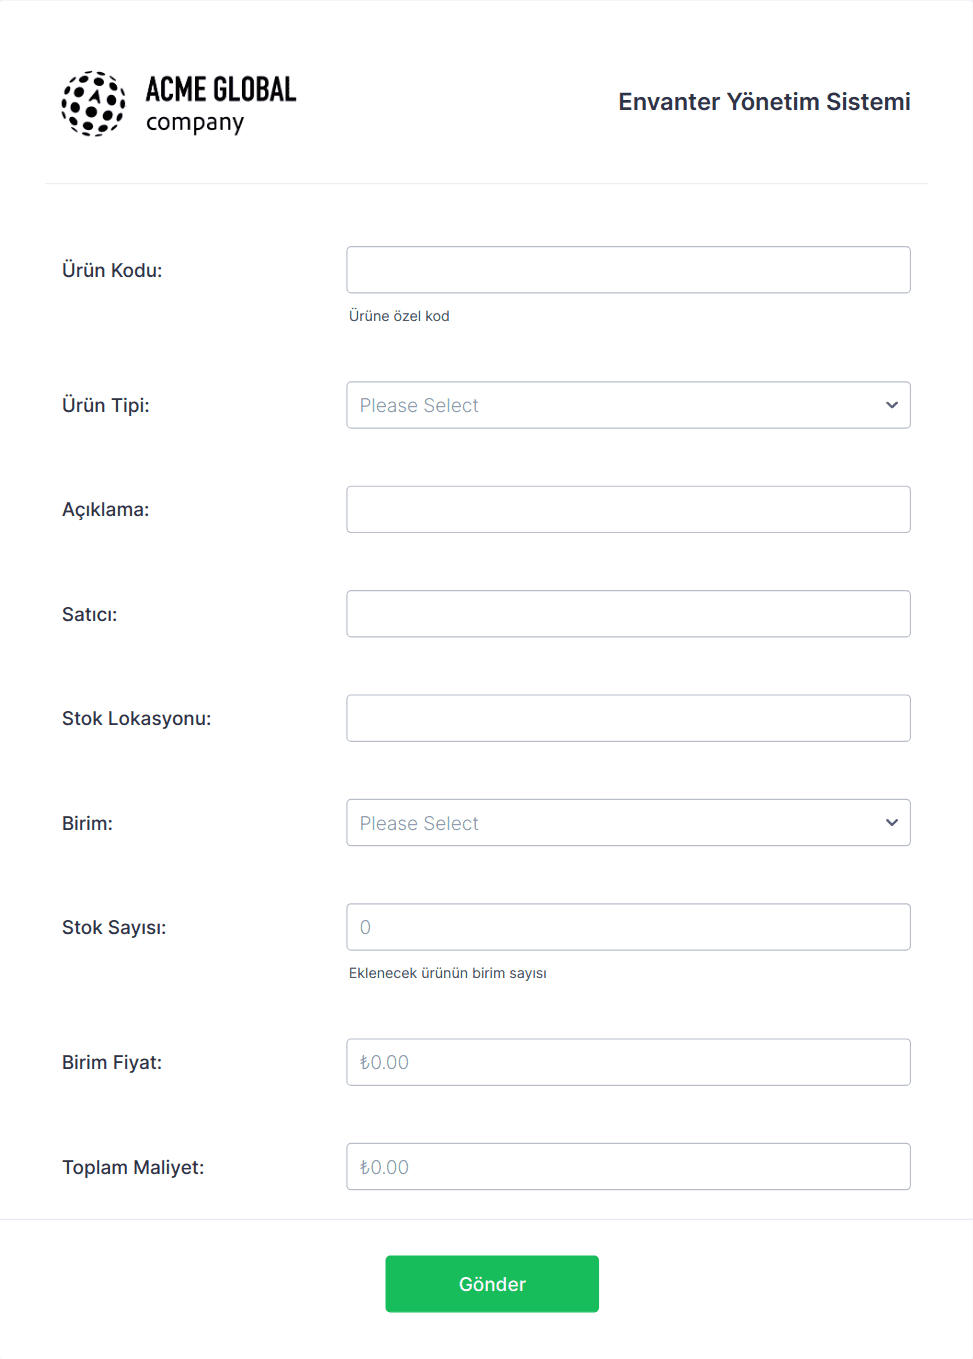Viewport: 973px width, 1359px height.
Task: Click the Stok Sayısı number field
Action: click(x=628, y=927)
